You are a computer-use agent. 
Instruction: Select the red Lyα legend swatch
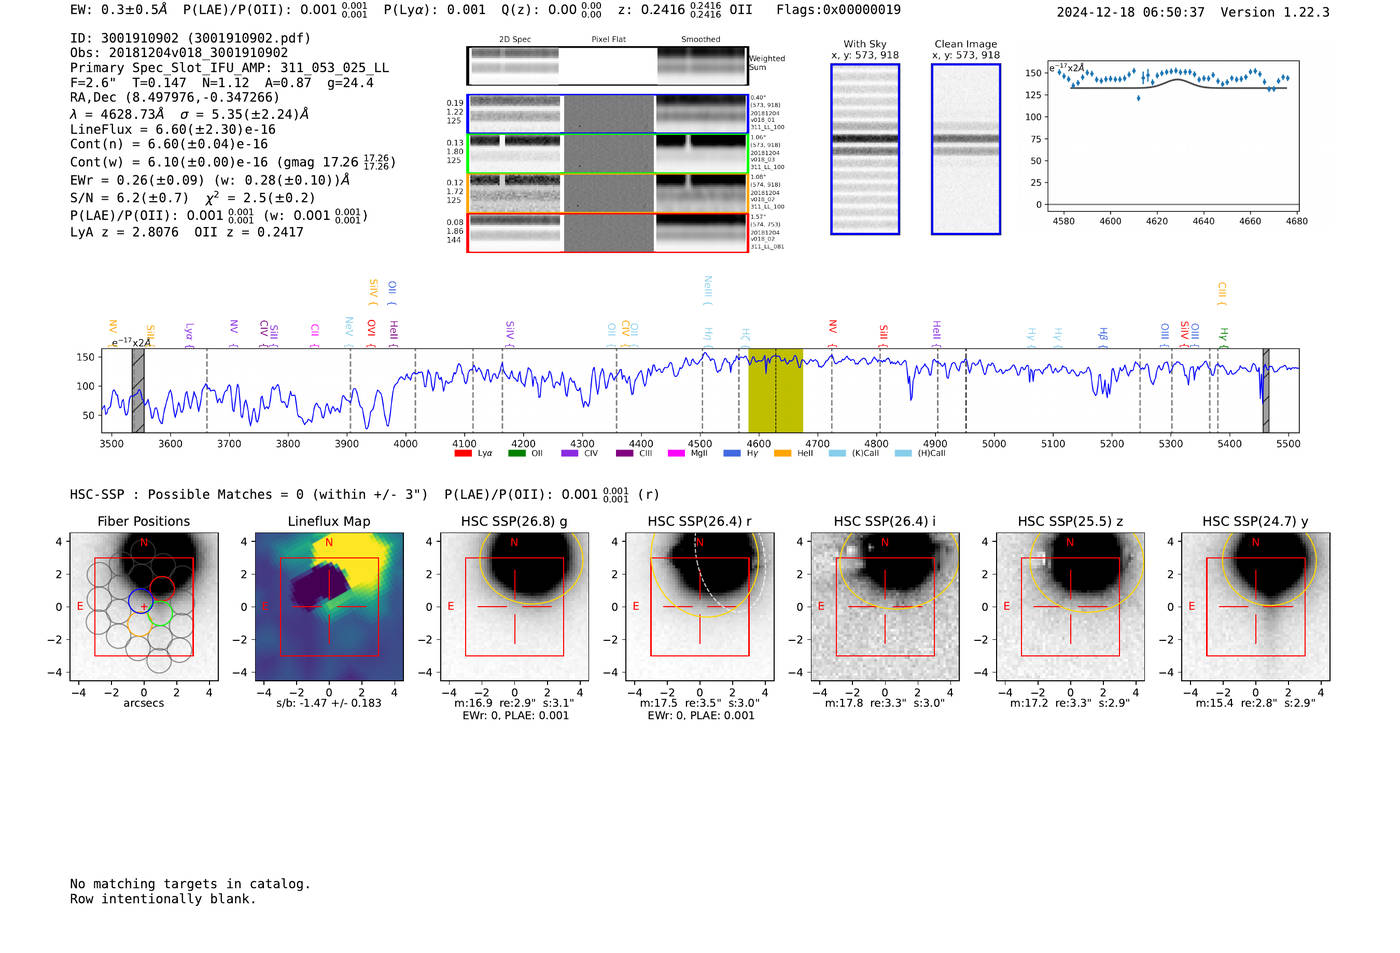coord(463,453)
